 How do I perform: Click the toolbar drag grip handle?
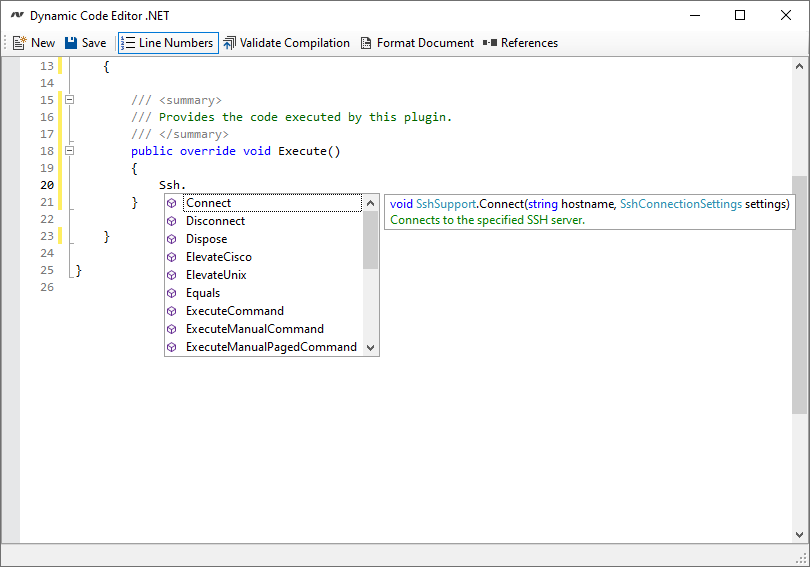[x=6, y=43]
